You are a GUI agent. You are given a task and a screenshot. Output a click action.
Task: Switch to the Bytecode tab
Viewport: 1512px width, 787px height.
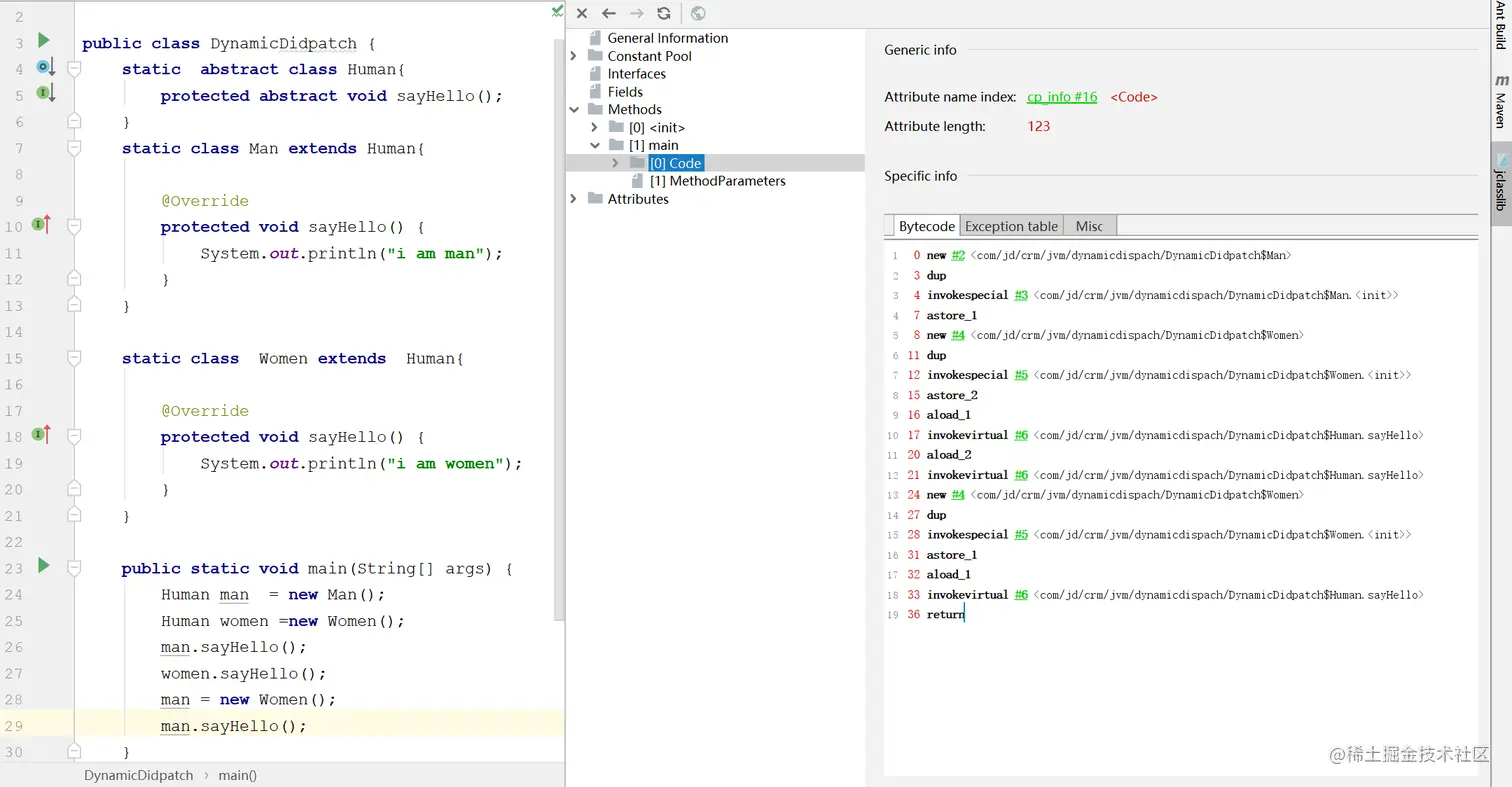pyautogui.click(x=926, y=226)
